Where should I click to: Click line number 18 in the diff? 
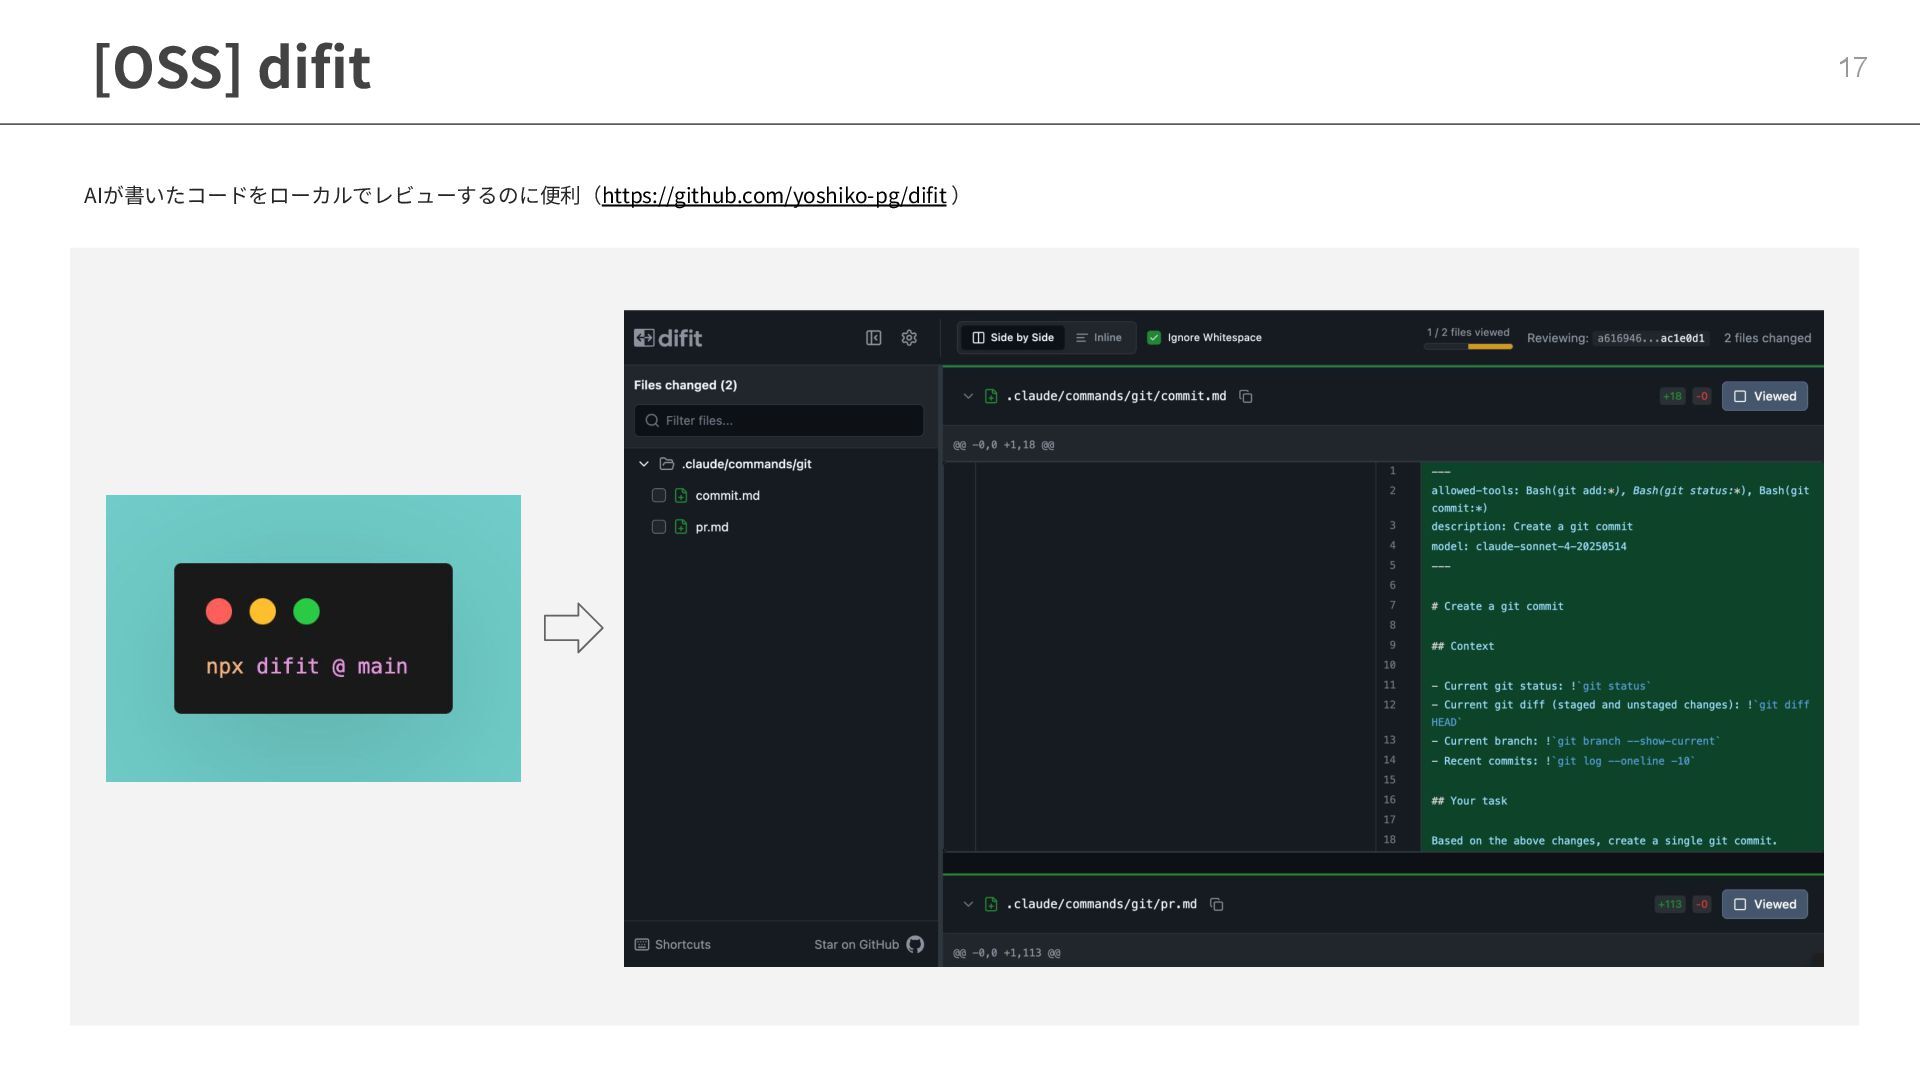[1389, 840]
